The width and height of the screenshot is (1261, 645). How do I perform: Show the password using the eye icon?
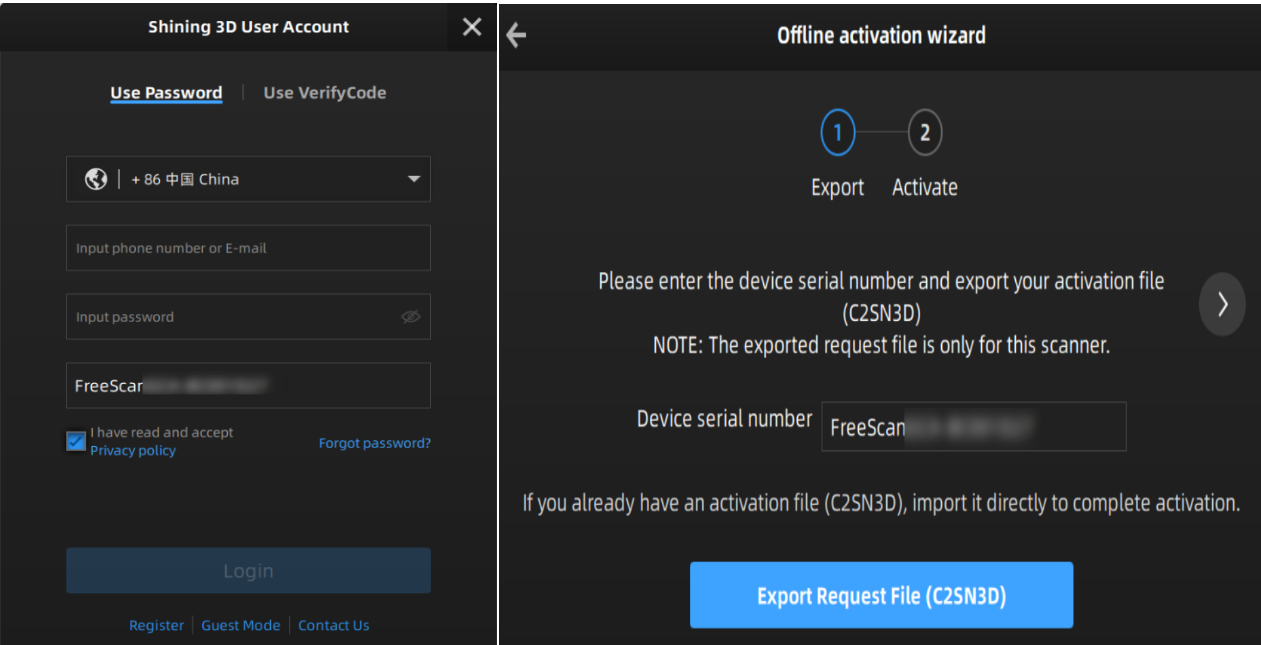point(410,317)
